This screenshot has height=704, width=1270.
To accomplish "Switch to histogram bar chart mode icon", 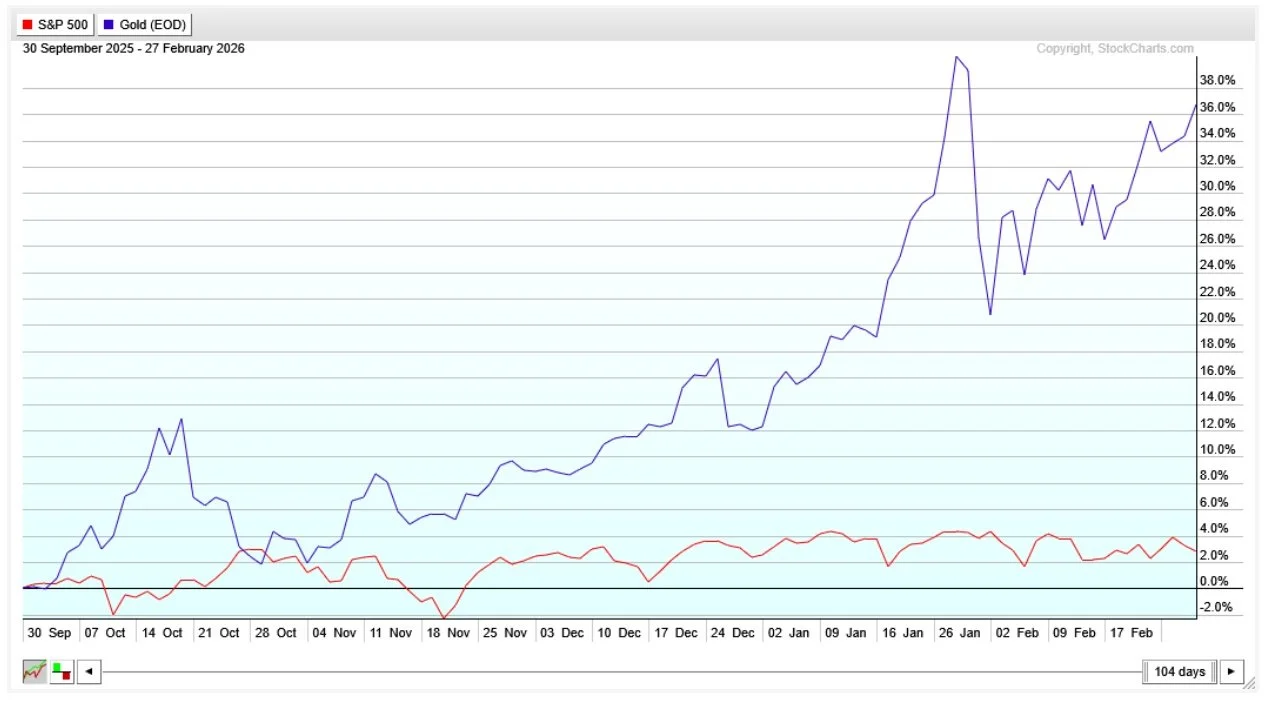I will tap(61, 672).
